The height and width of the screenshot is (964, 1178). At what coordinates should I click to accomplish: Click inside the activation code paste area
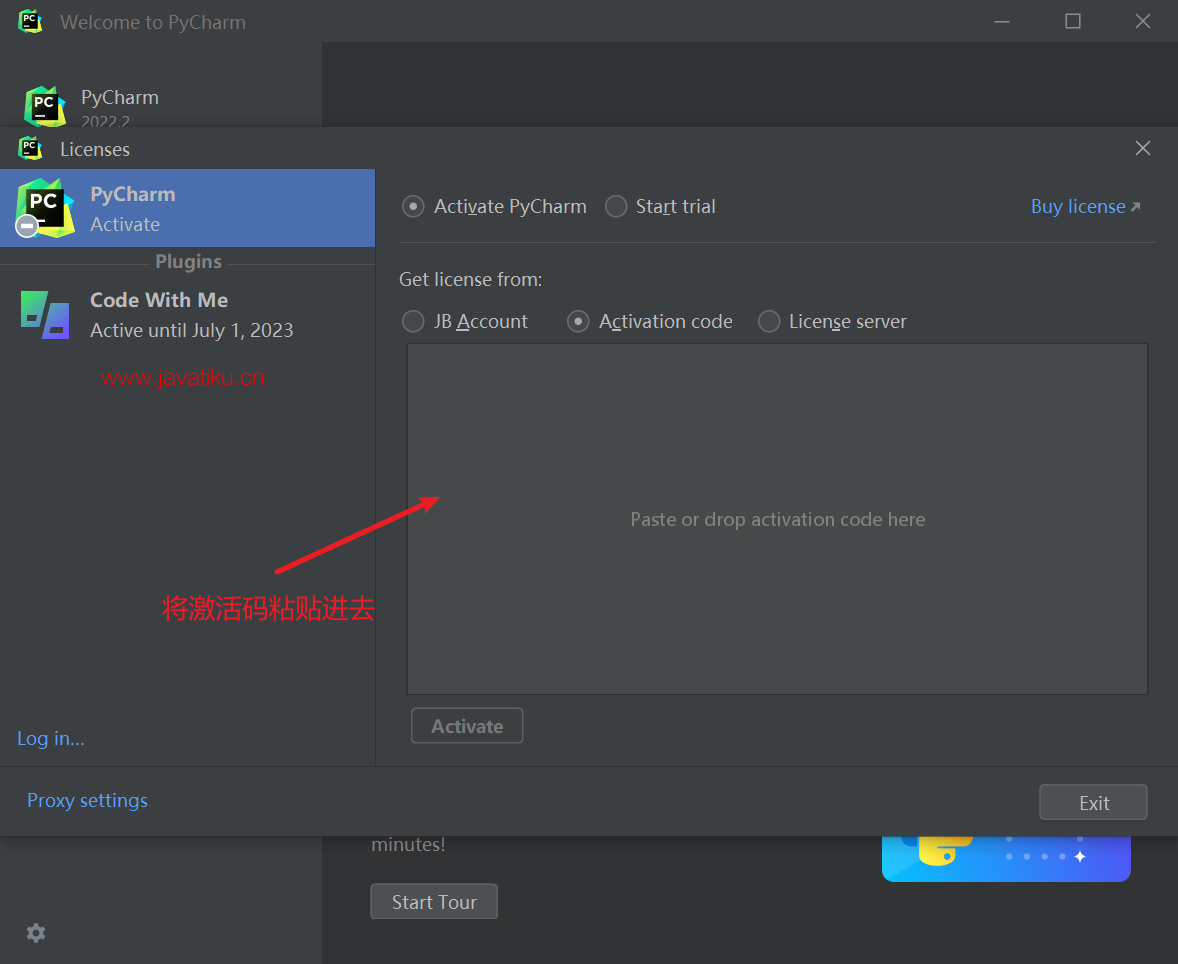[778, 519]
